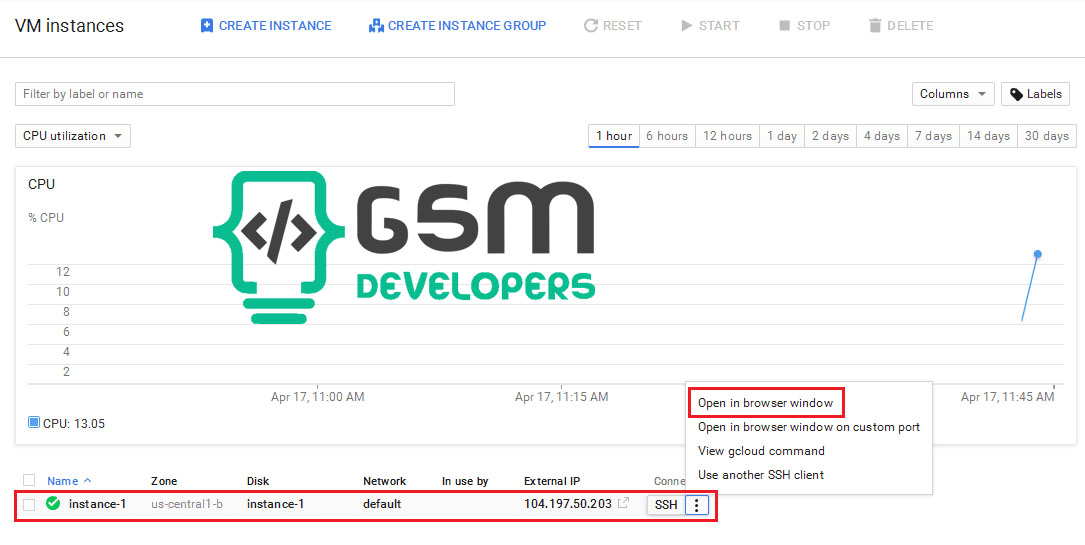The image size is (1085, 545).
Task: Tick the select-all instances checkbox
Action: (29, 480)
